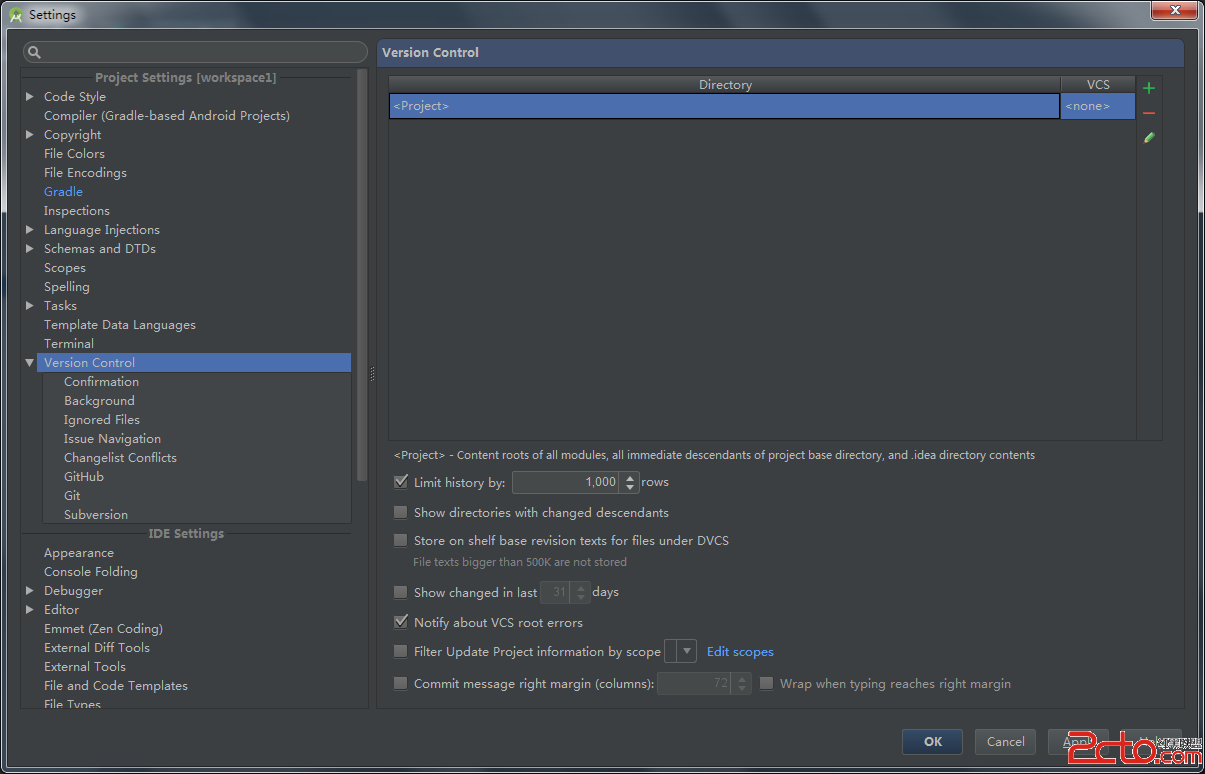Expand the Debugger tree node
1205x774 pixels.
click(30, 591)
